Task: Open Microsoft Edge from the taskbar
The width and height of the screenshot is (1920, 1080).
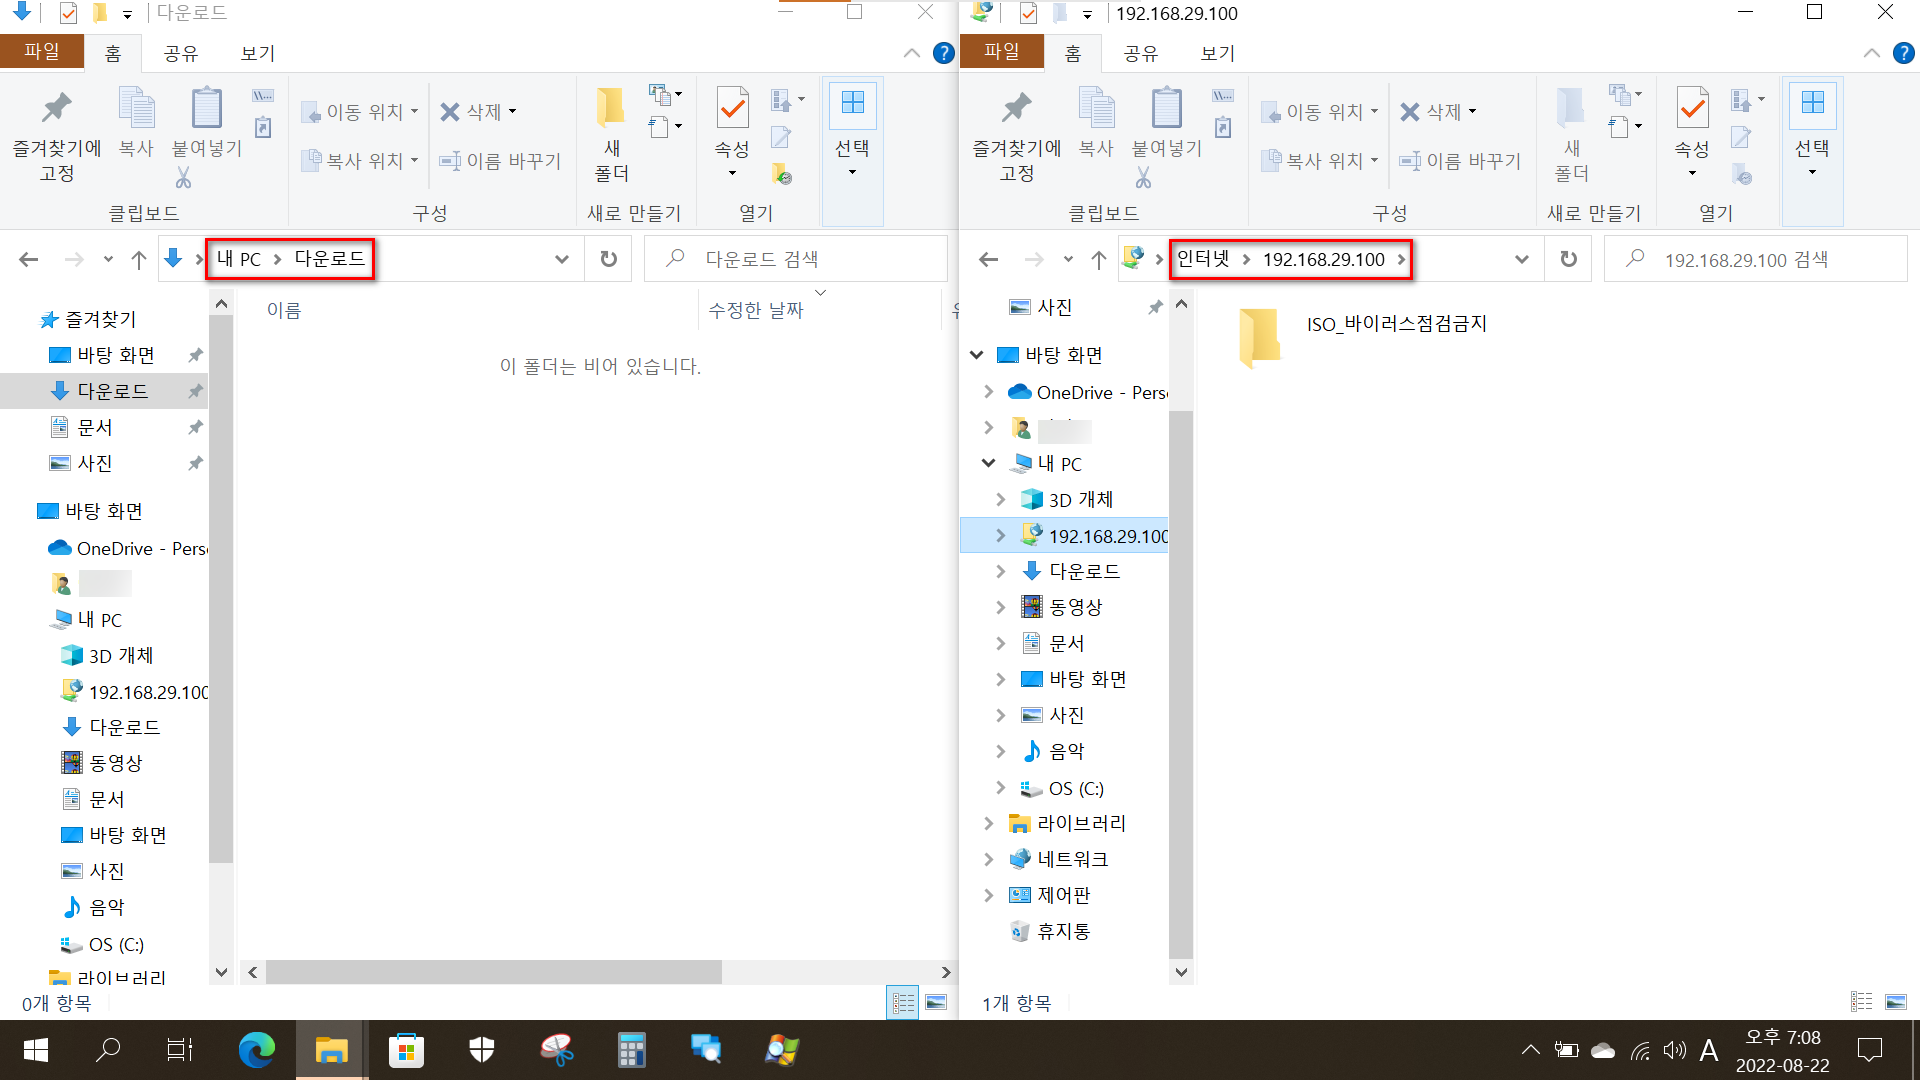Action: (257, 1050)
